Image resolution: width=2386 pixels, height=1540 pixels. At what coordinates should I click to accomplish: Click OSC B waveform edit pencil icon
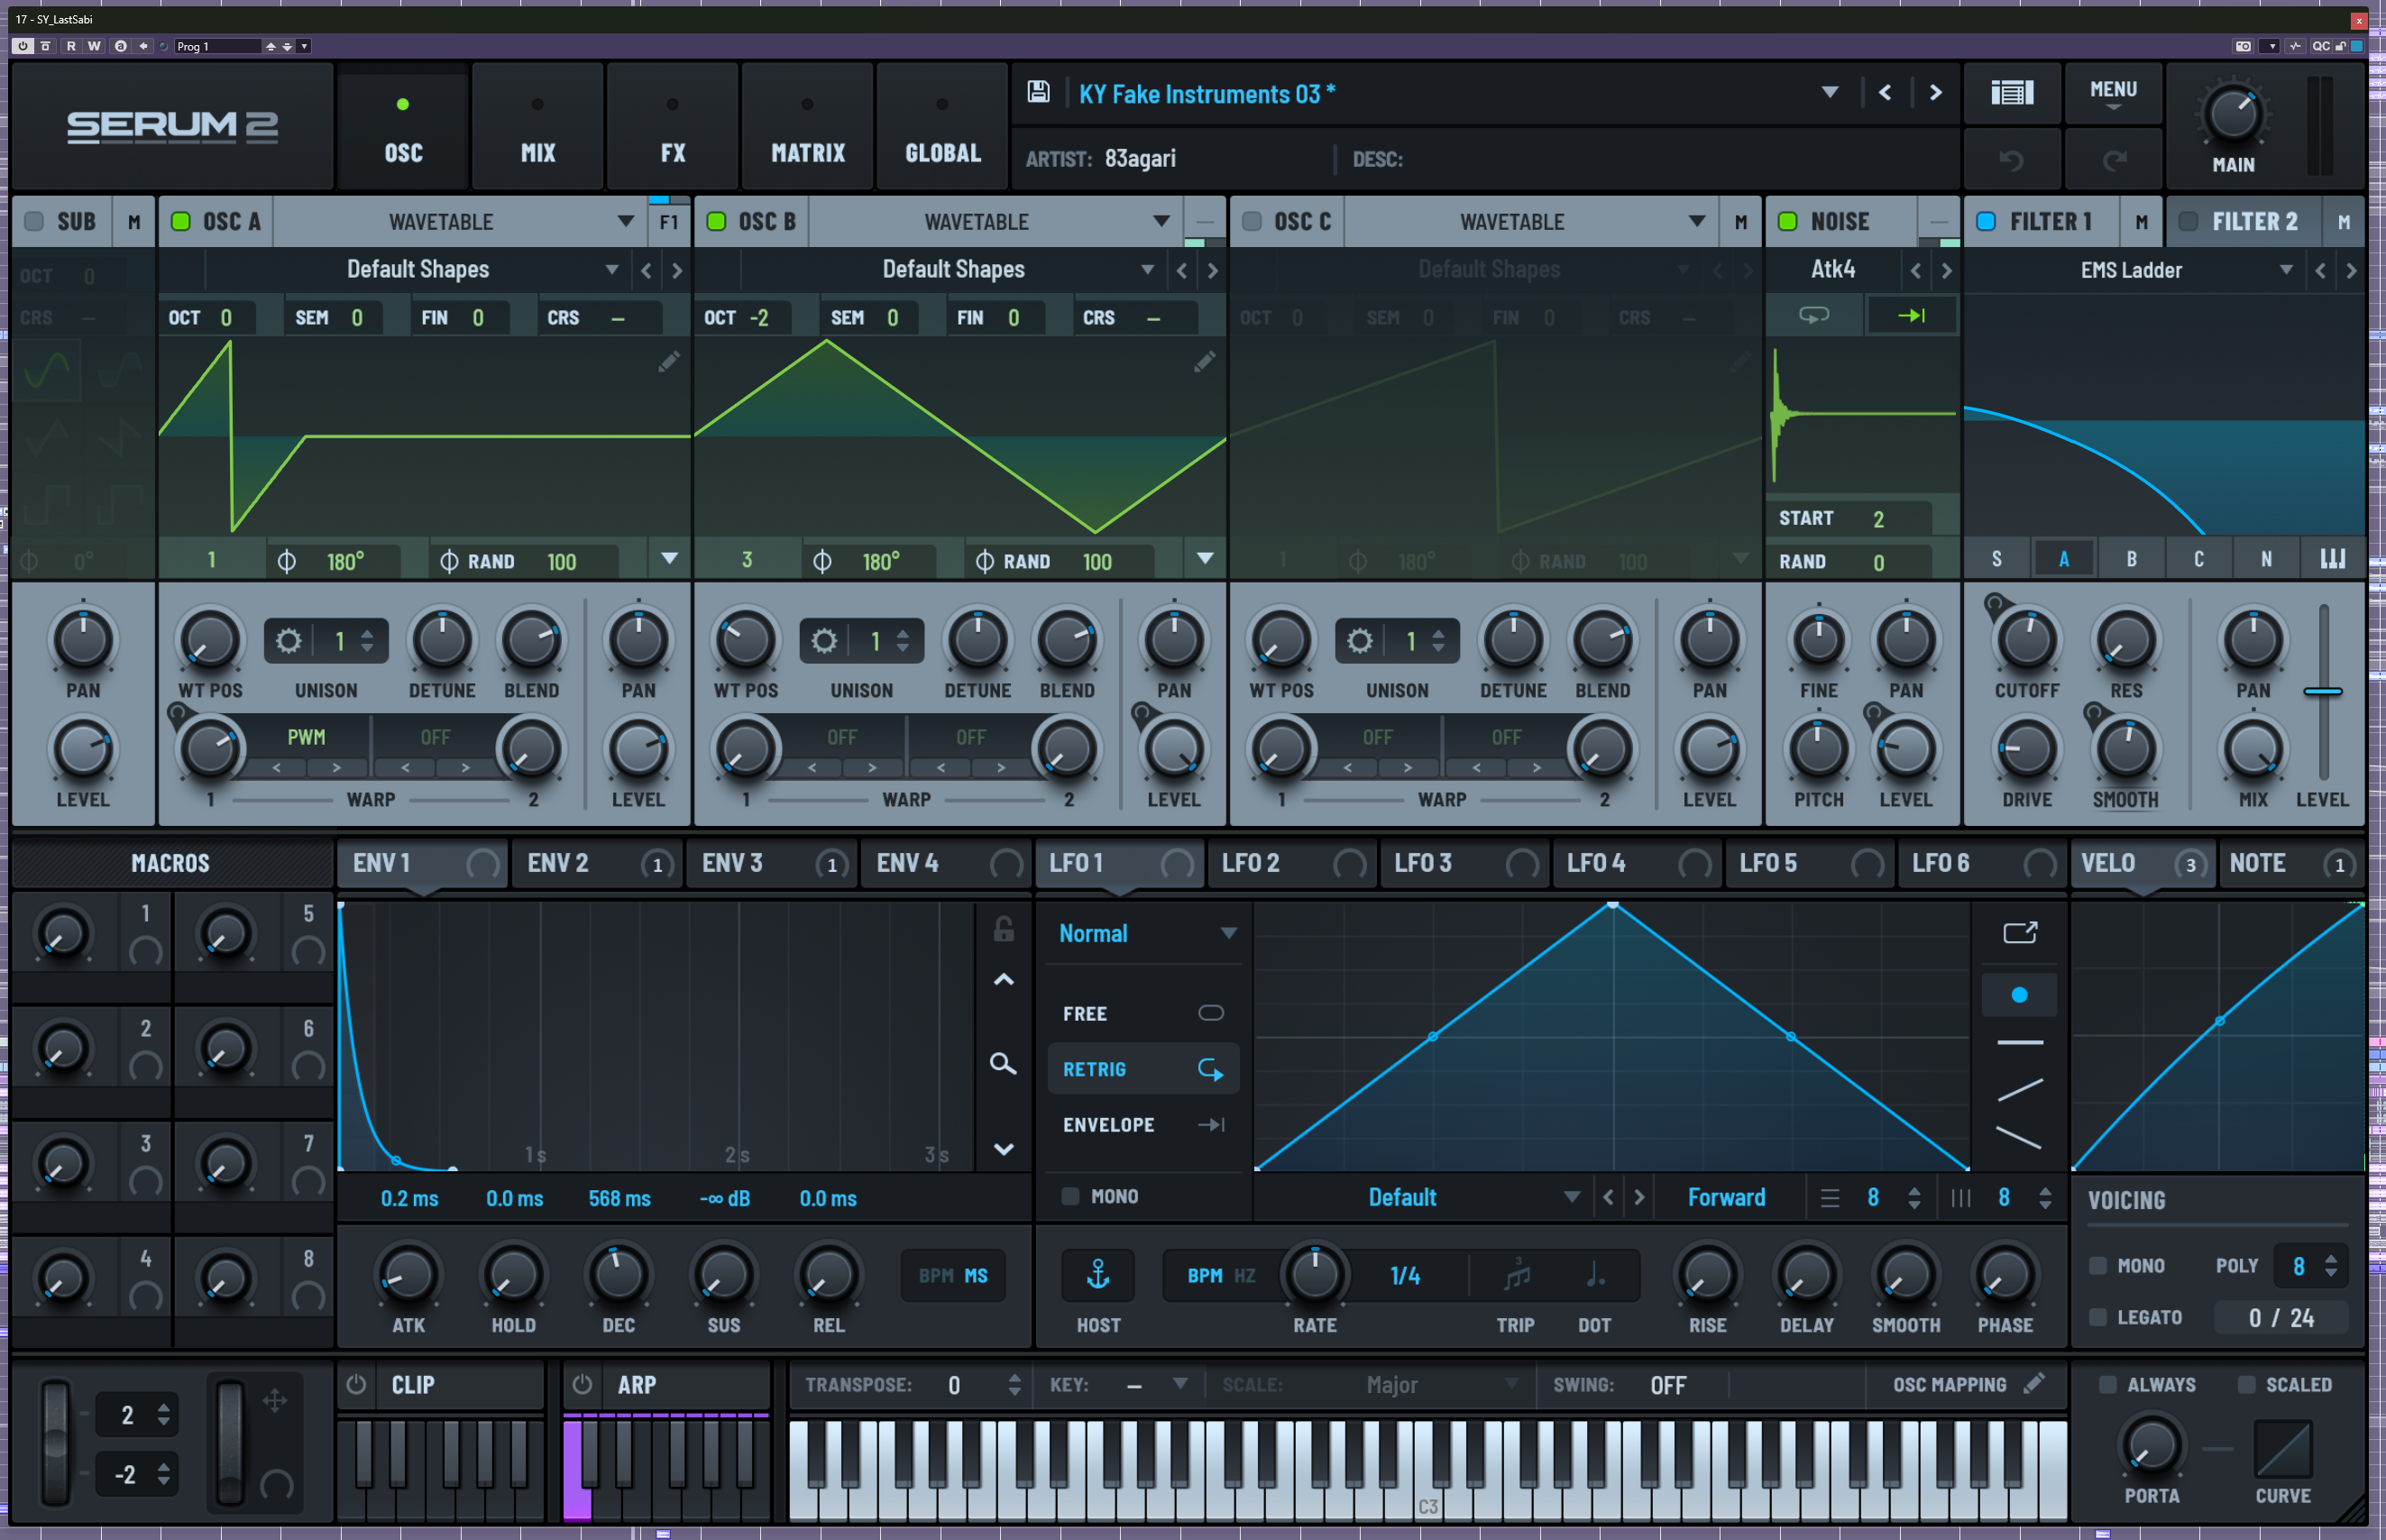tap(1204, 362)
